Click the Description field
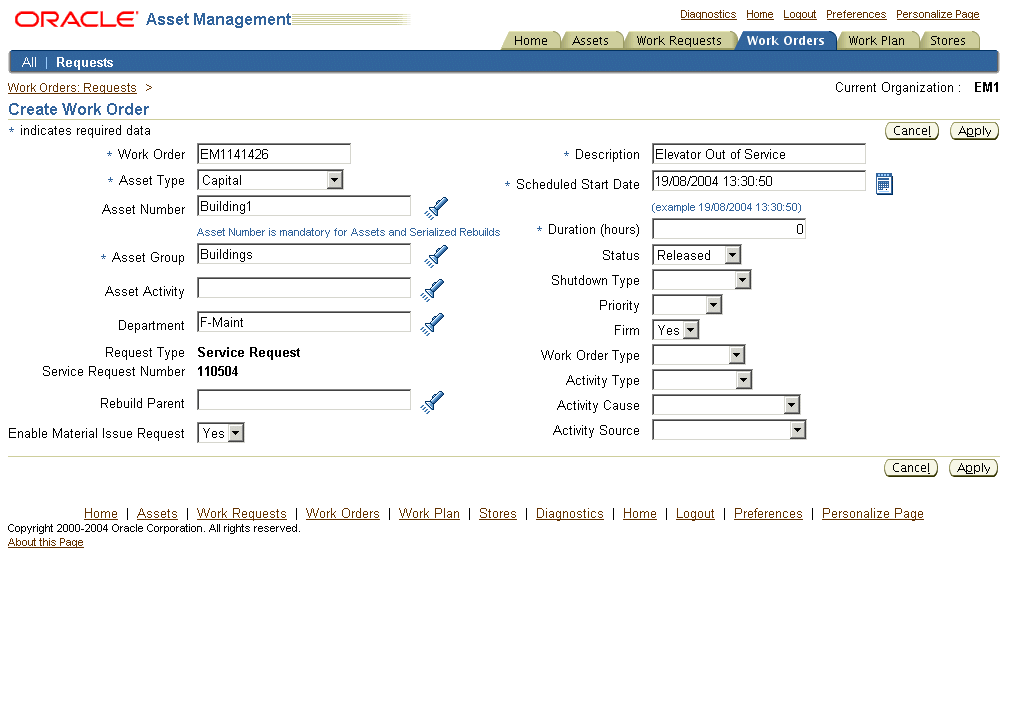The height and width of the screenshot is (712, 1010). click(x=759, y=154)
